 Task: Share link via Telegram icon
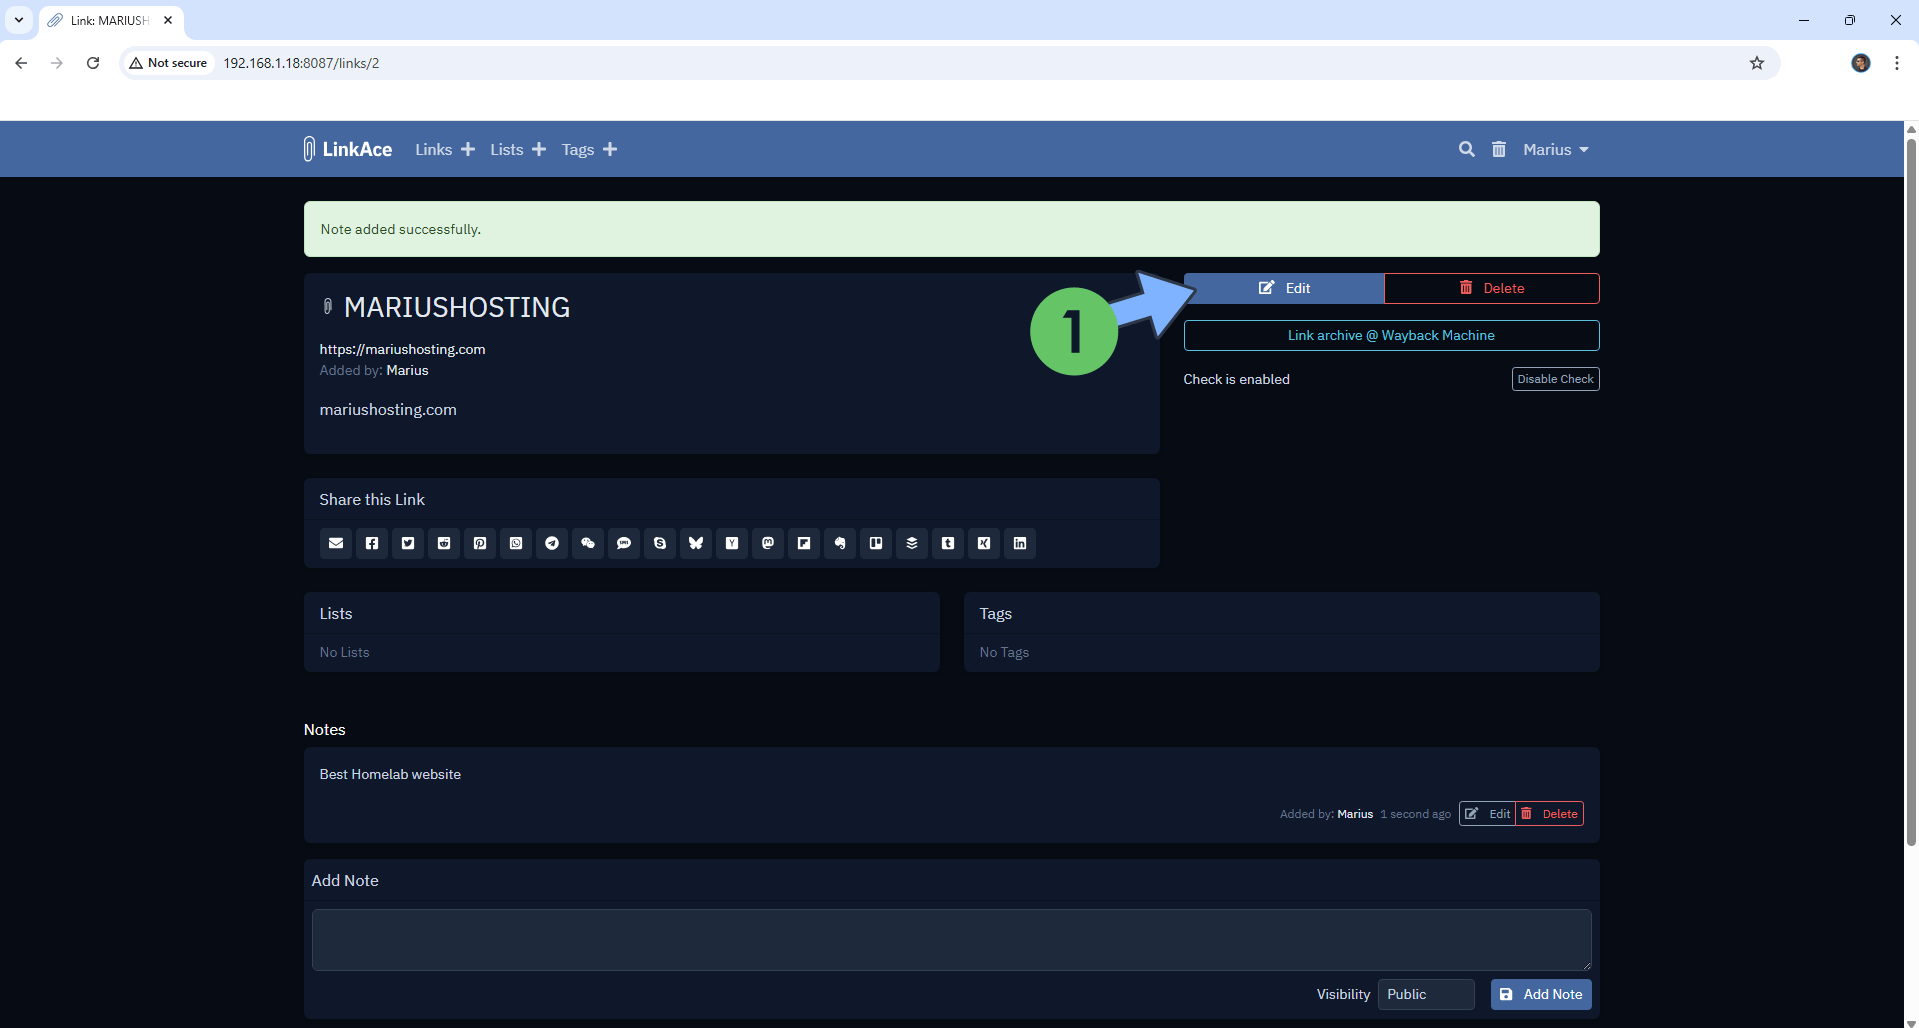pyautogui.click(x=552, y=543)
